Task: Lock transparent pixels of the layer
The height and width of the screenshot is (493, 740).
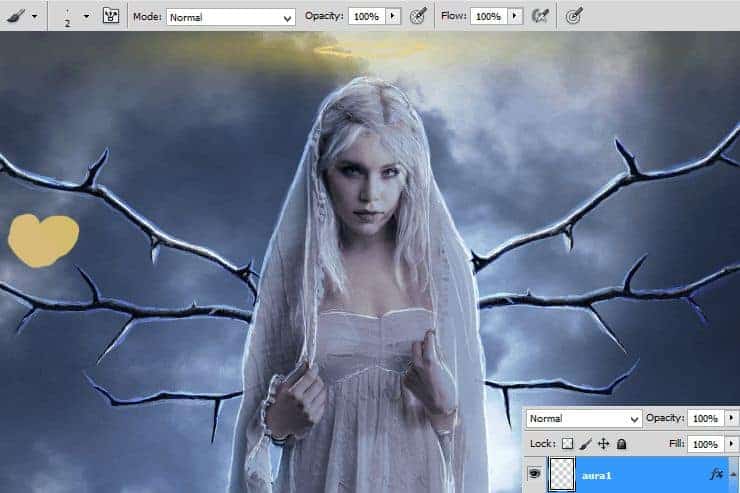Action: click(x=569, y=443)
